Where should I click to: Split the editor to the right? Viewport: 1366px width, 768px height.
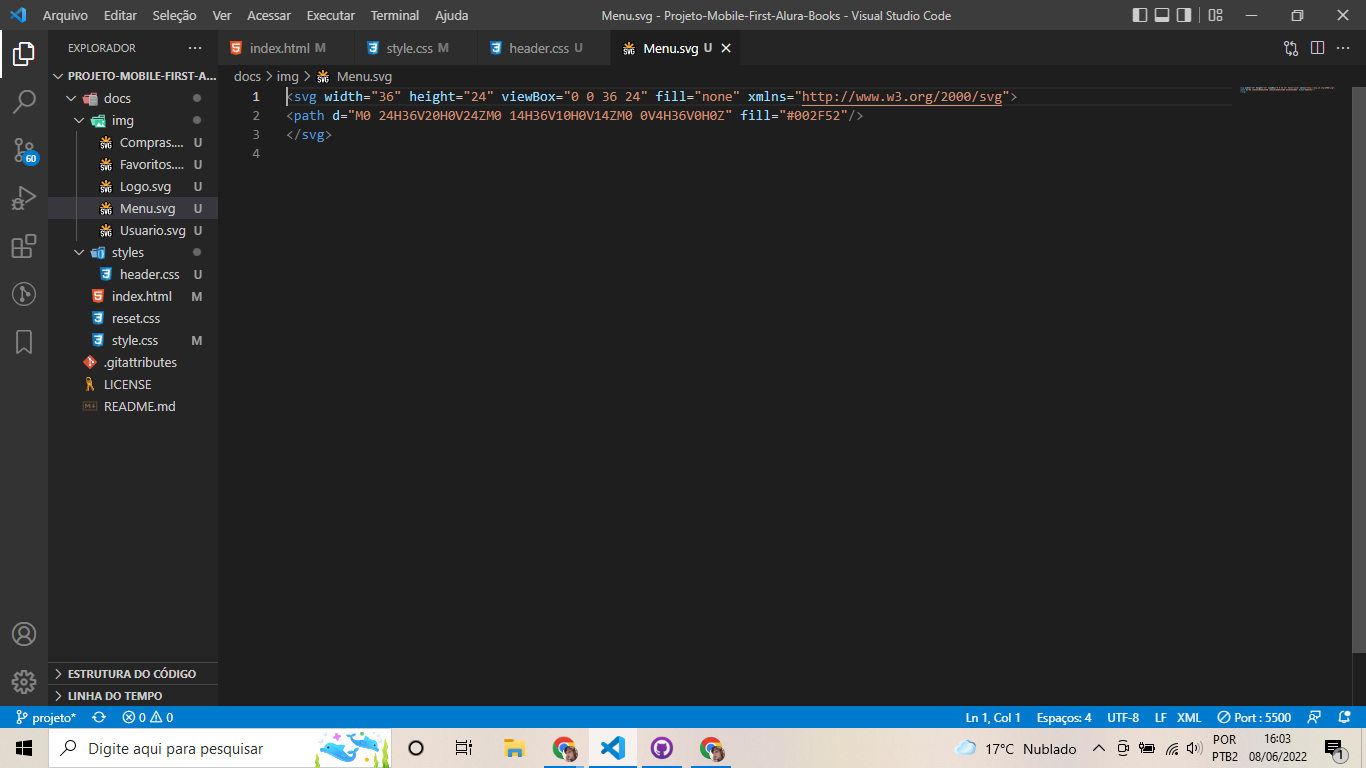coord(1317,48)
